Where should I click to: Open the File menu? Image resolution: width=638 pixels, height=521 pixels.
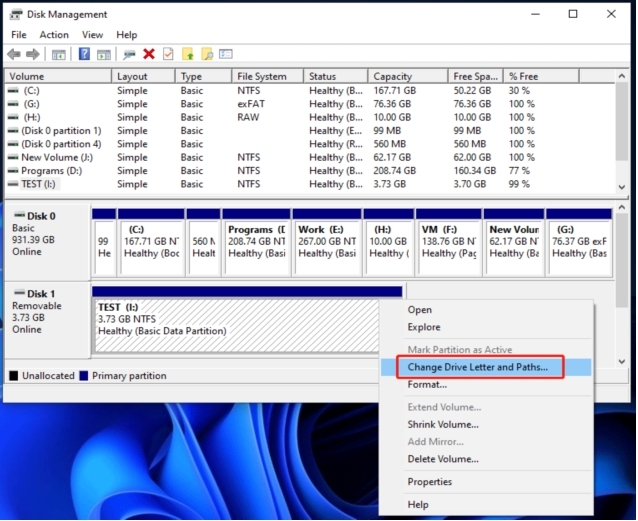tap(18, 35)
